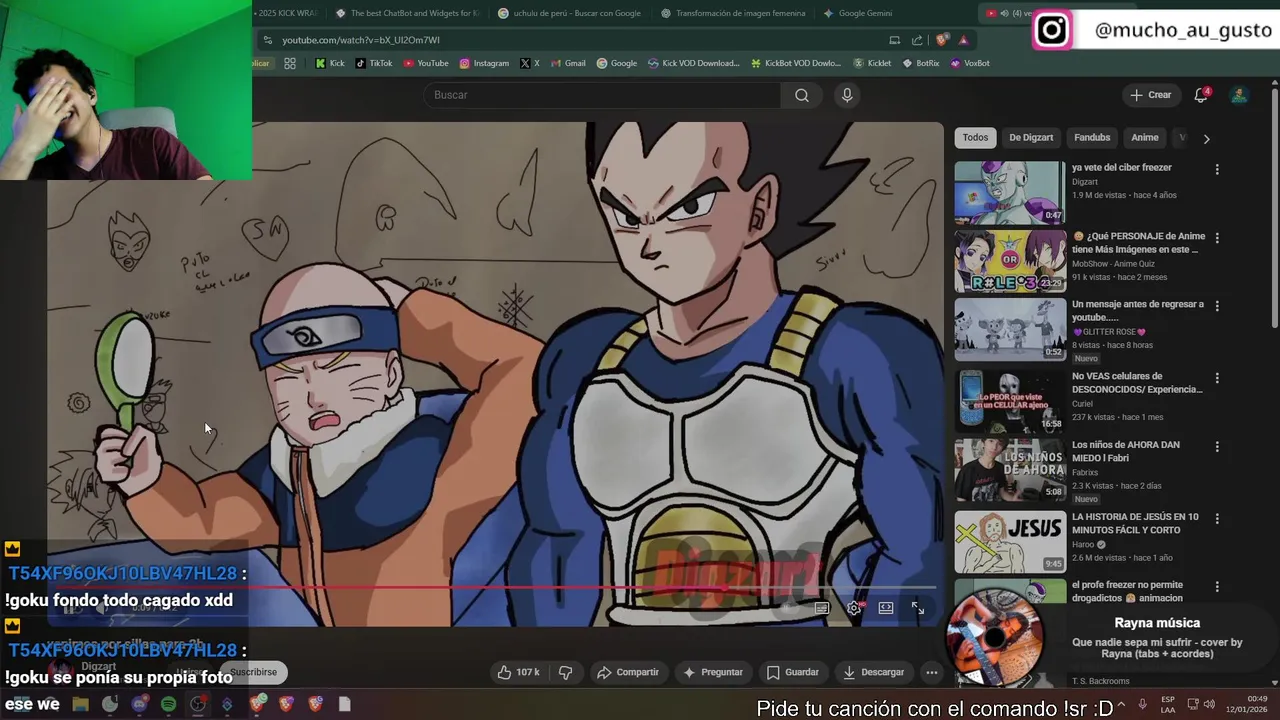Like the video with 107 k button
Image resolution: width=1280 pixels, height=720 pixels.
pyautogui.click(x=519, y=672)
